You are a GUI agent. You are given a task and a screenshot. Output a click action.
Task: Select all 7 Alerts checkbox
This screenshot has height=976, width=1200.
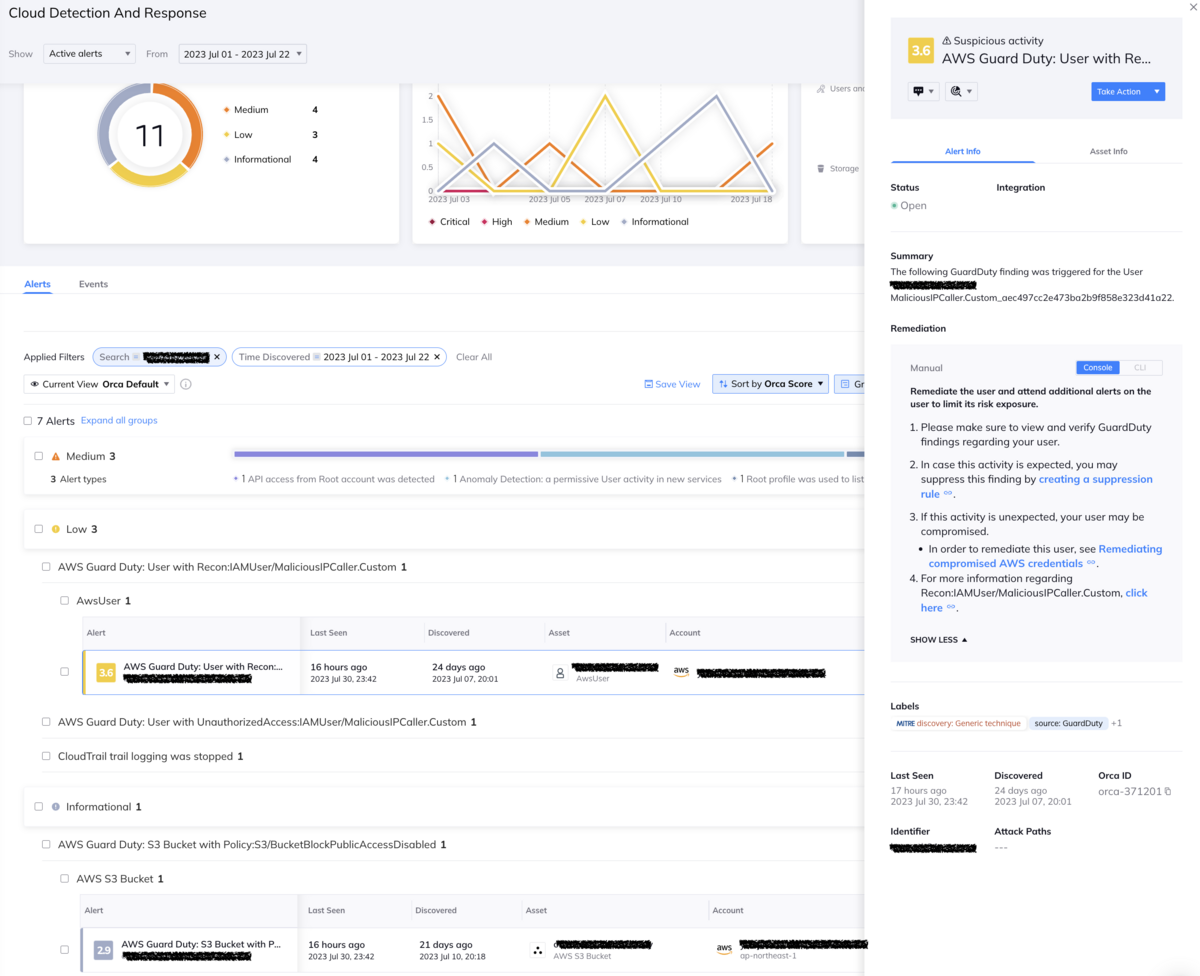[x=28, y=421]
